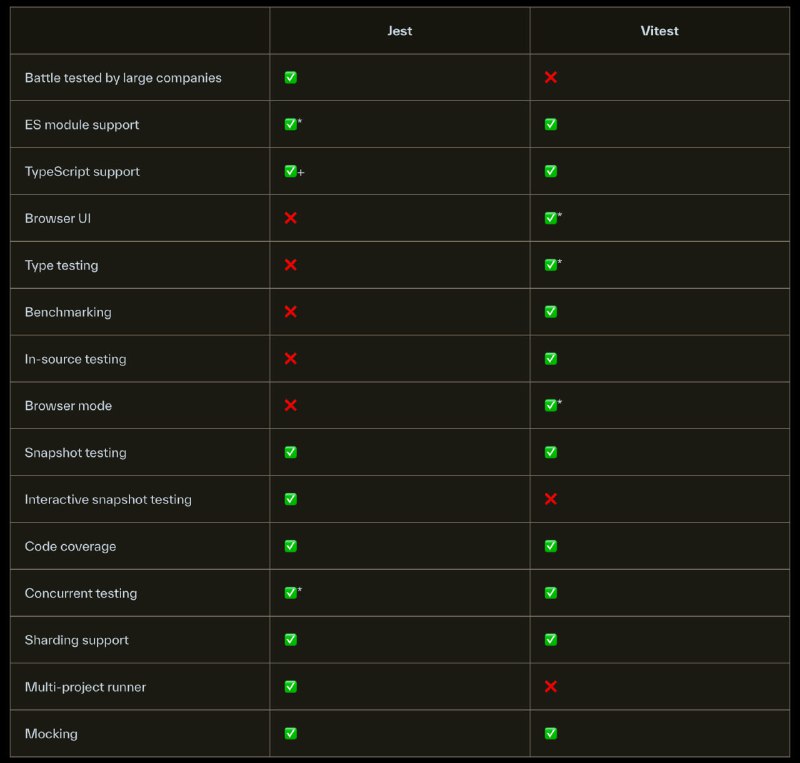
Task: Click Vitest's red cross for Multi-project runner
Action: point(550,687)
